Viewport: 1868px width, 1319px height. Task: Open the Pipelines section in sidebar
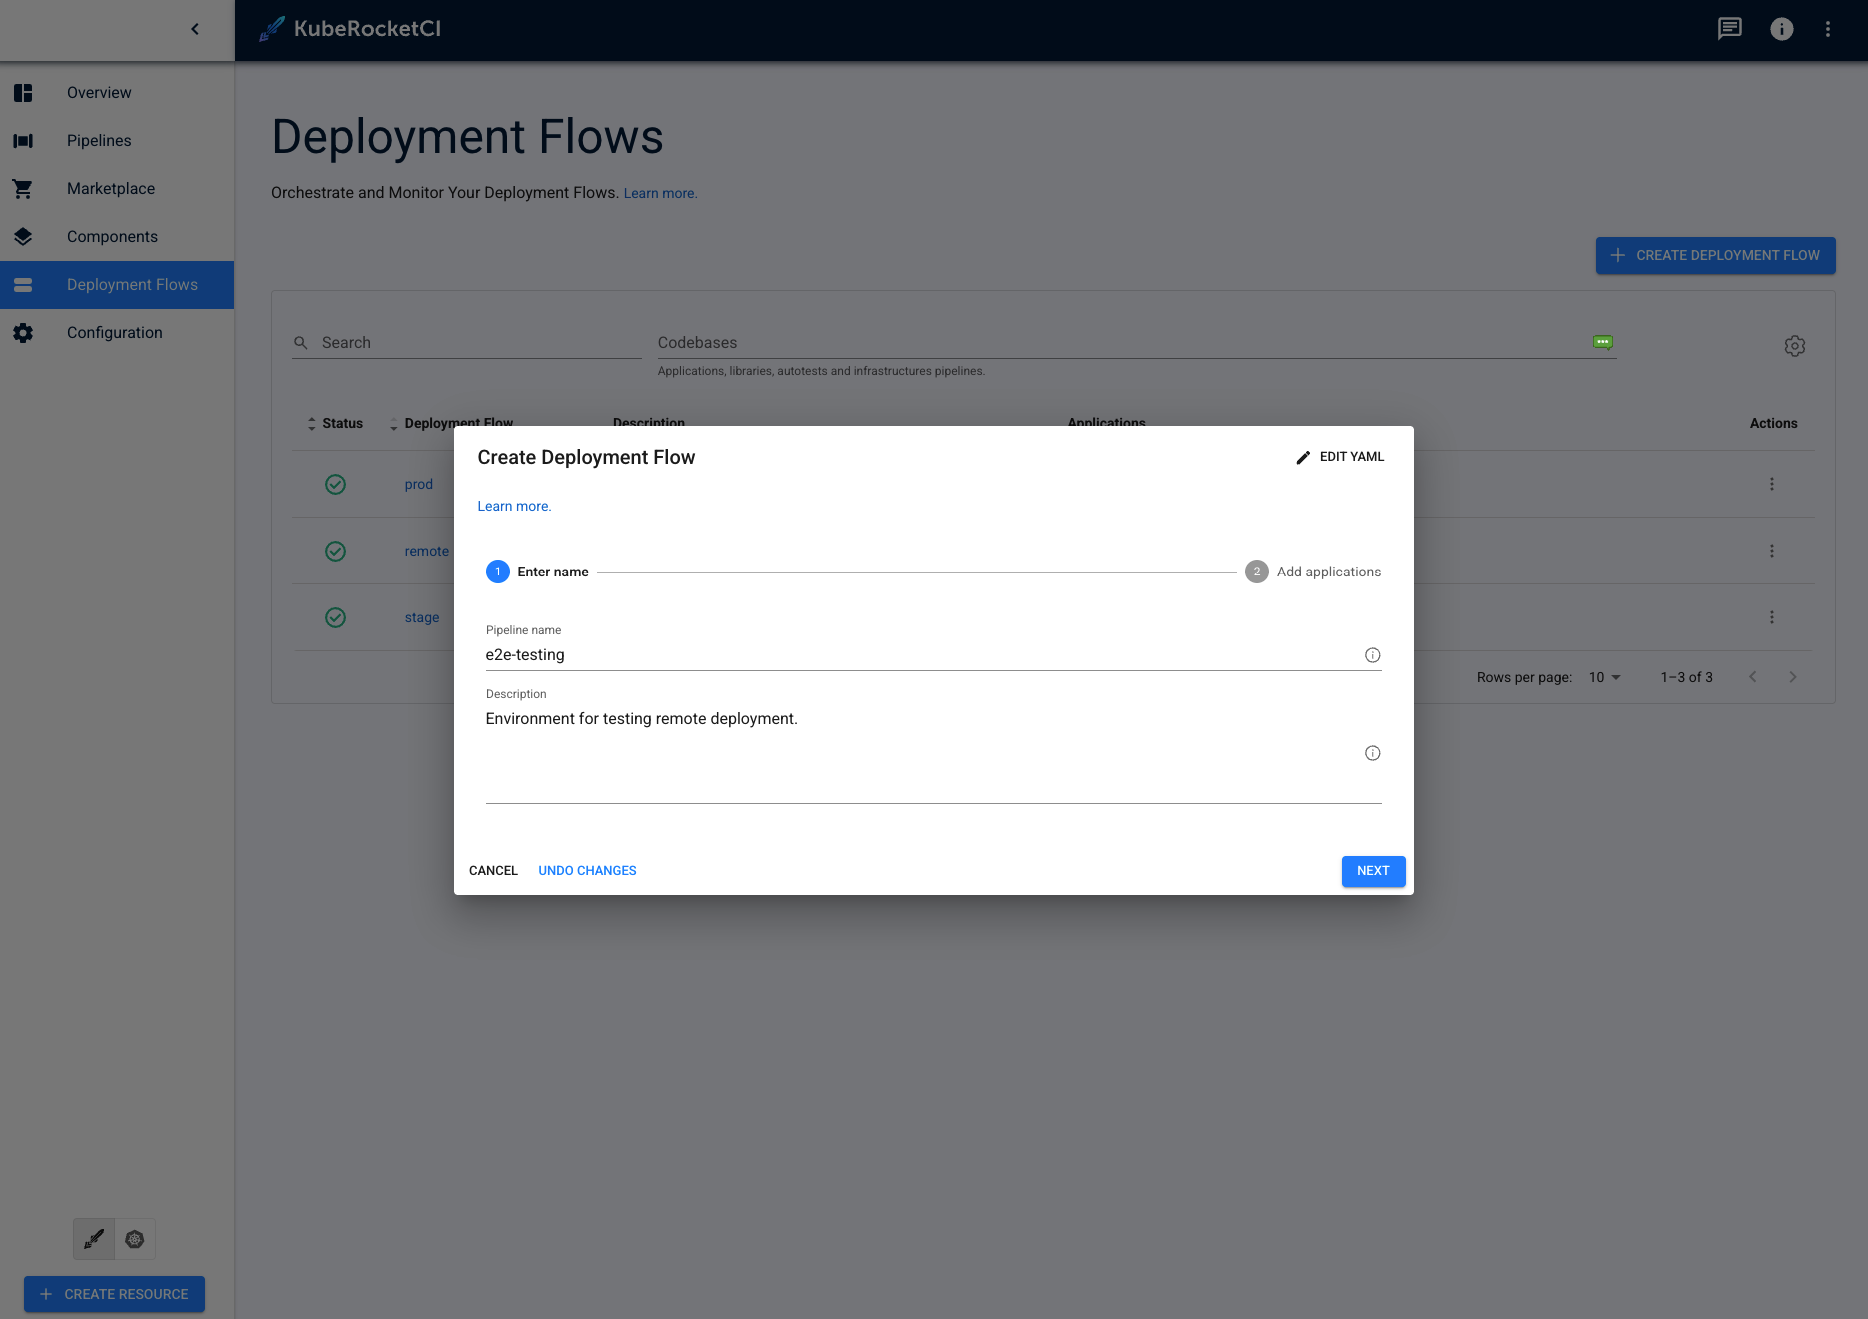point(98,140)
